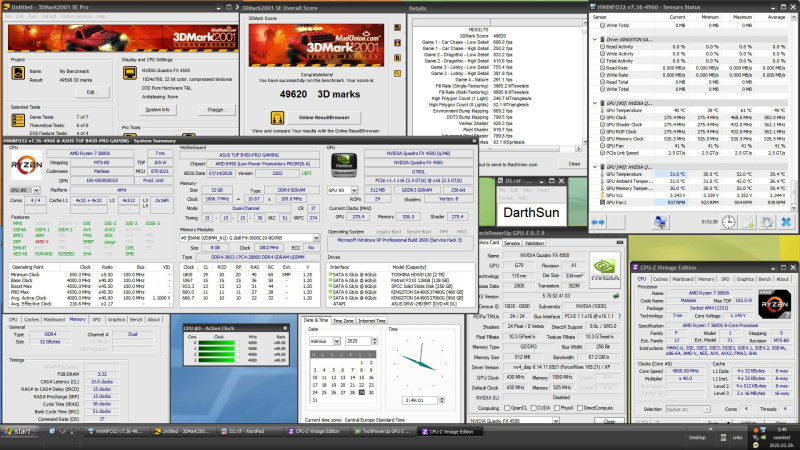The image size is (800, 450).
Task: Click the camera screenshot icon in GPU-Z tab bar
Action: 619,243
